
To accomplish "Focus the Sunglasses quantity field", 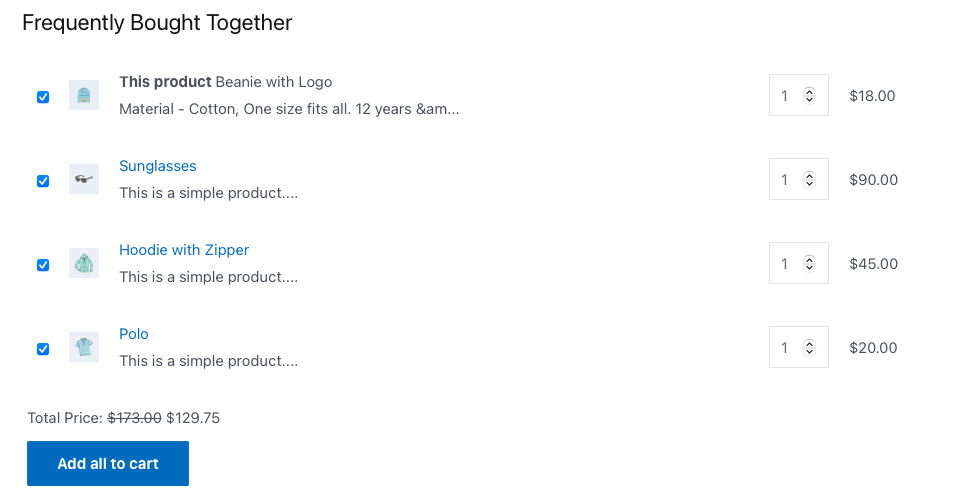I will pos(799,179).
